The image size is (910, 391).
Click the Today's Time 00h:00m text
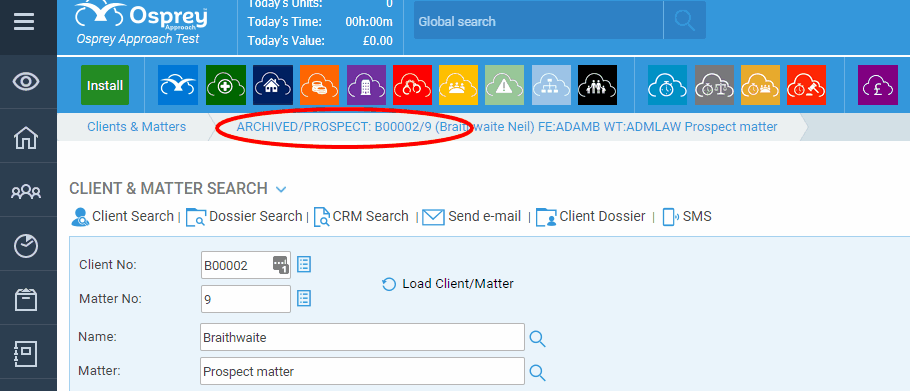click(x=320, y=22)
